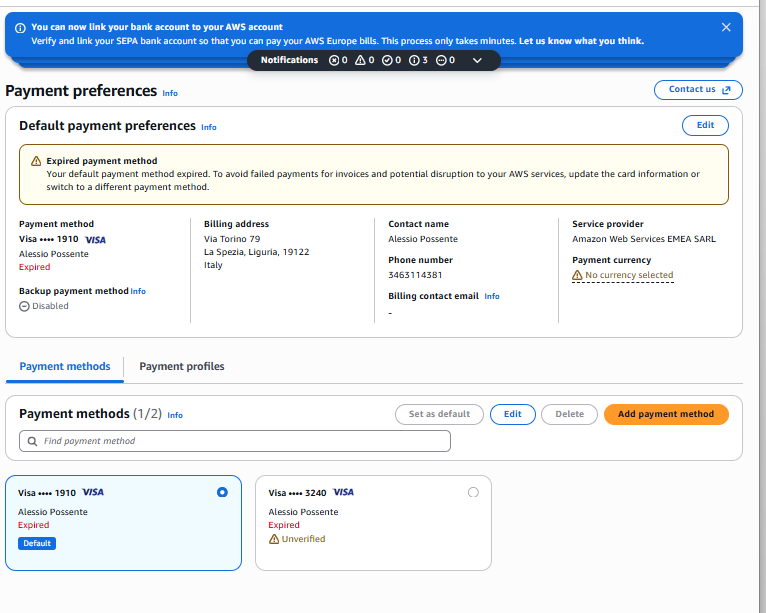Image resolution: width=766 pixels, height=613 pixels.
Task: Switch to the Payment profiles tab
Action: click(182, 366)
